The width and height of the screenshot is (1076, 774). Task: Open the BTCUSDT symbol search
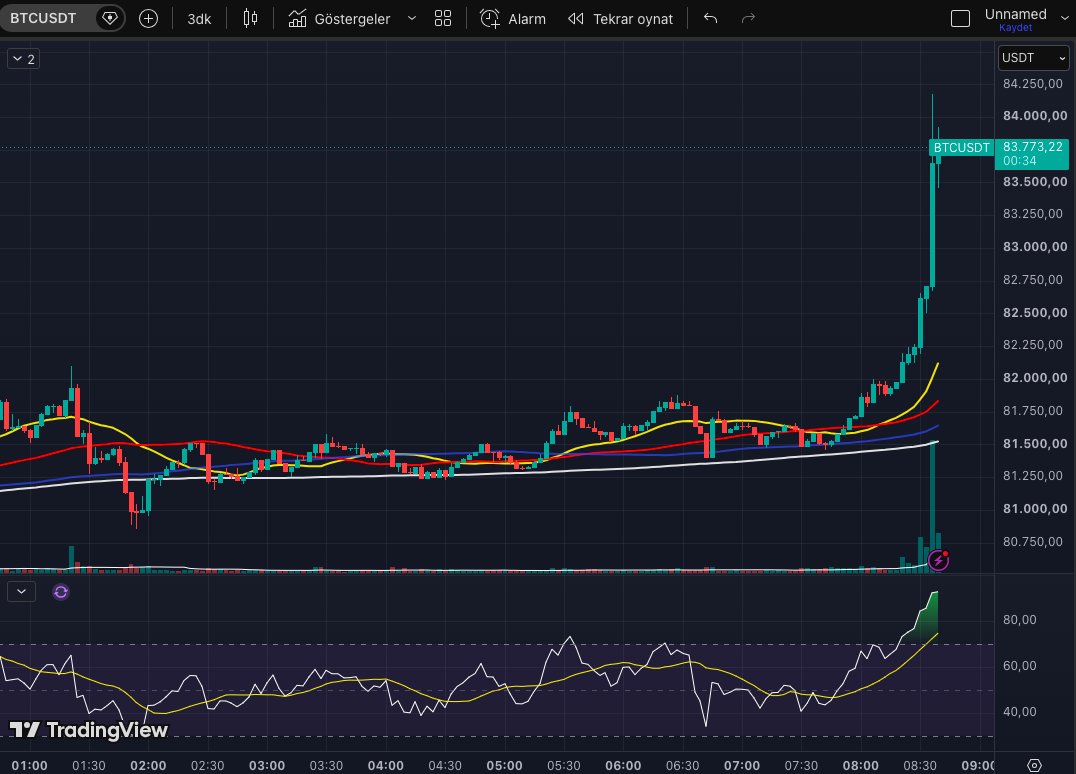click(43, 19)
